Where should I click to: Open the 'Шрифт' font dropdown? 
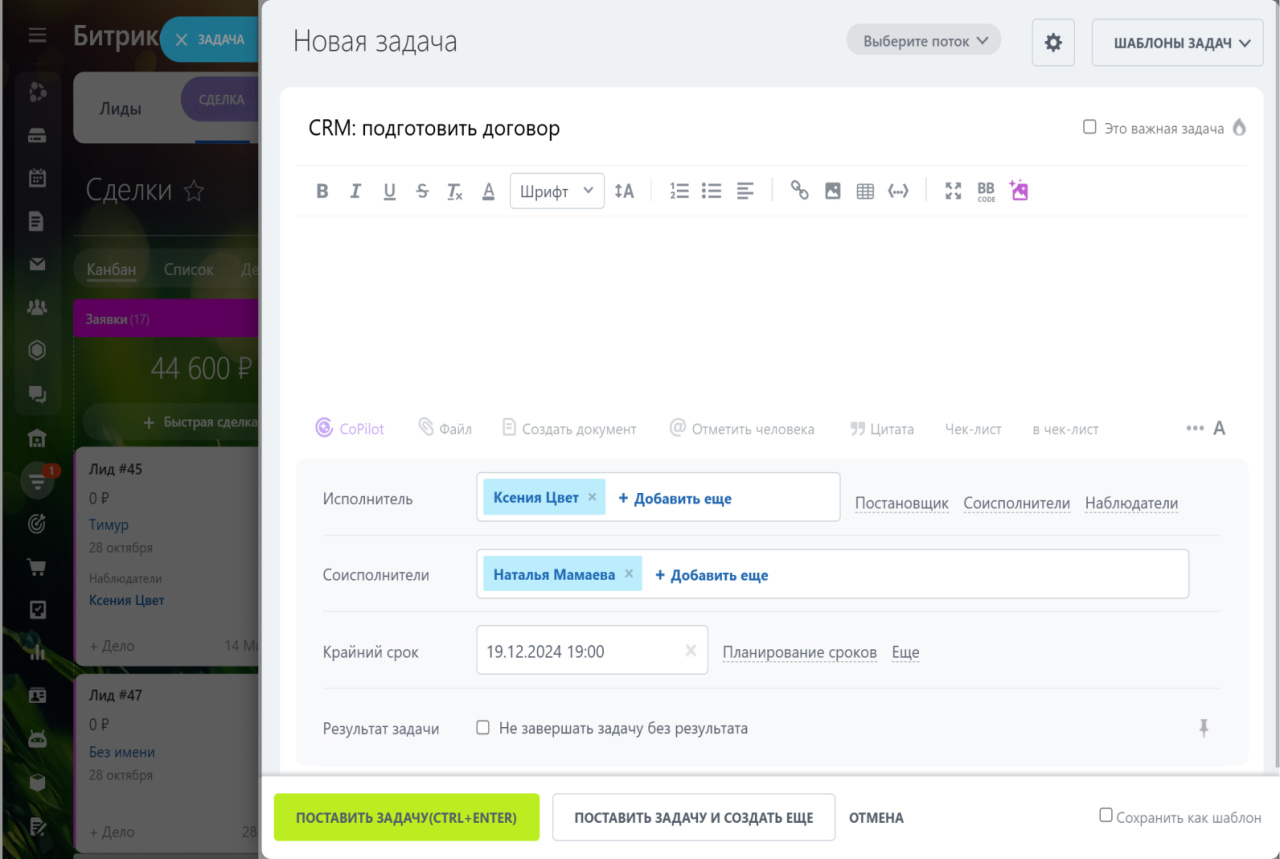tap(556, 191)
